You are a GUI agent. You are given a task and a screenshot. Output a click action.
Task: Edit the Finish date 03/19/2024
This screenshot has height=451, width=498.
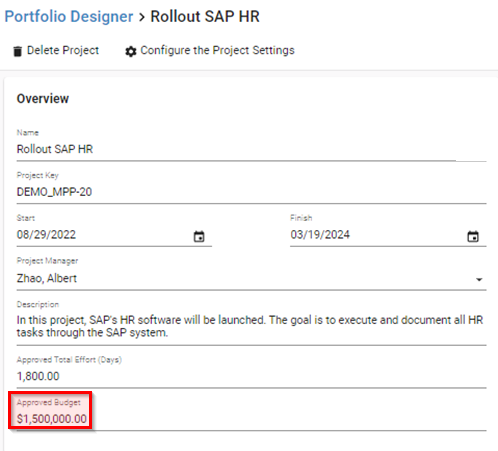click(x=320, y=235)
